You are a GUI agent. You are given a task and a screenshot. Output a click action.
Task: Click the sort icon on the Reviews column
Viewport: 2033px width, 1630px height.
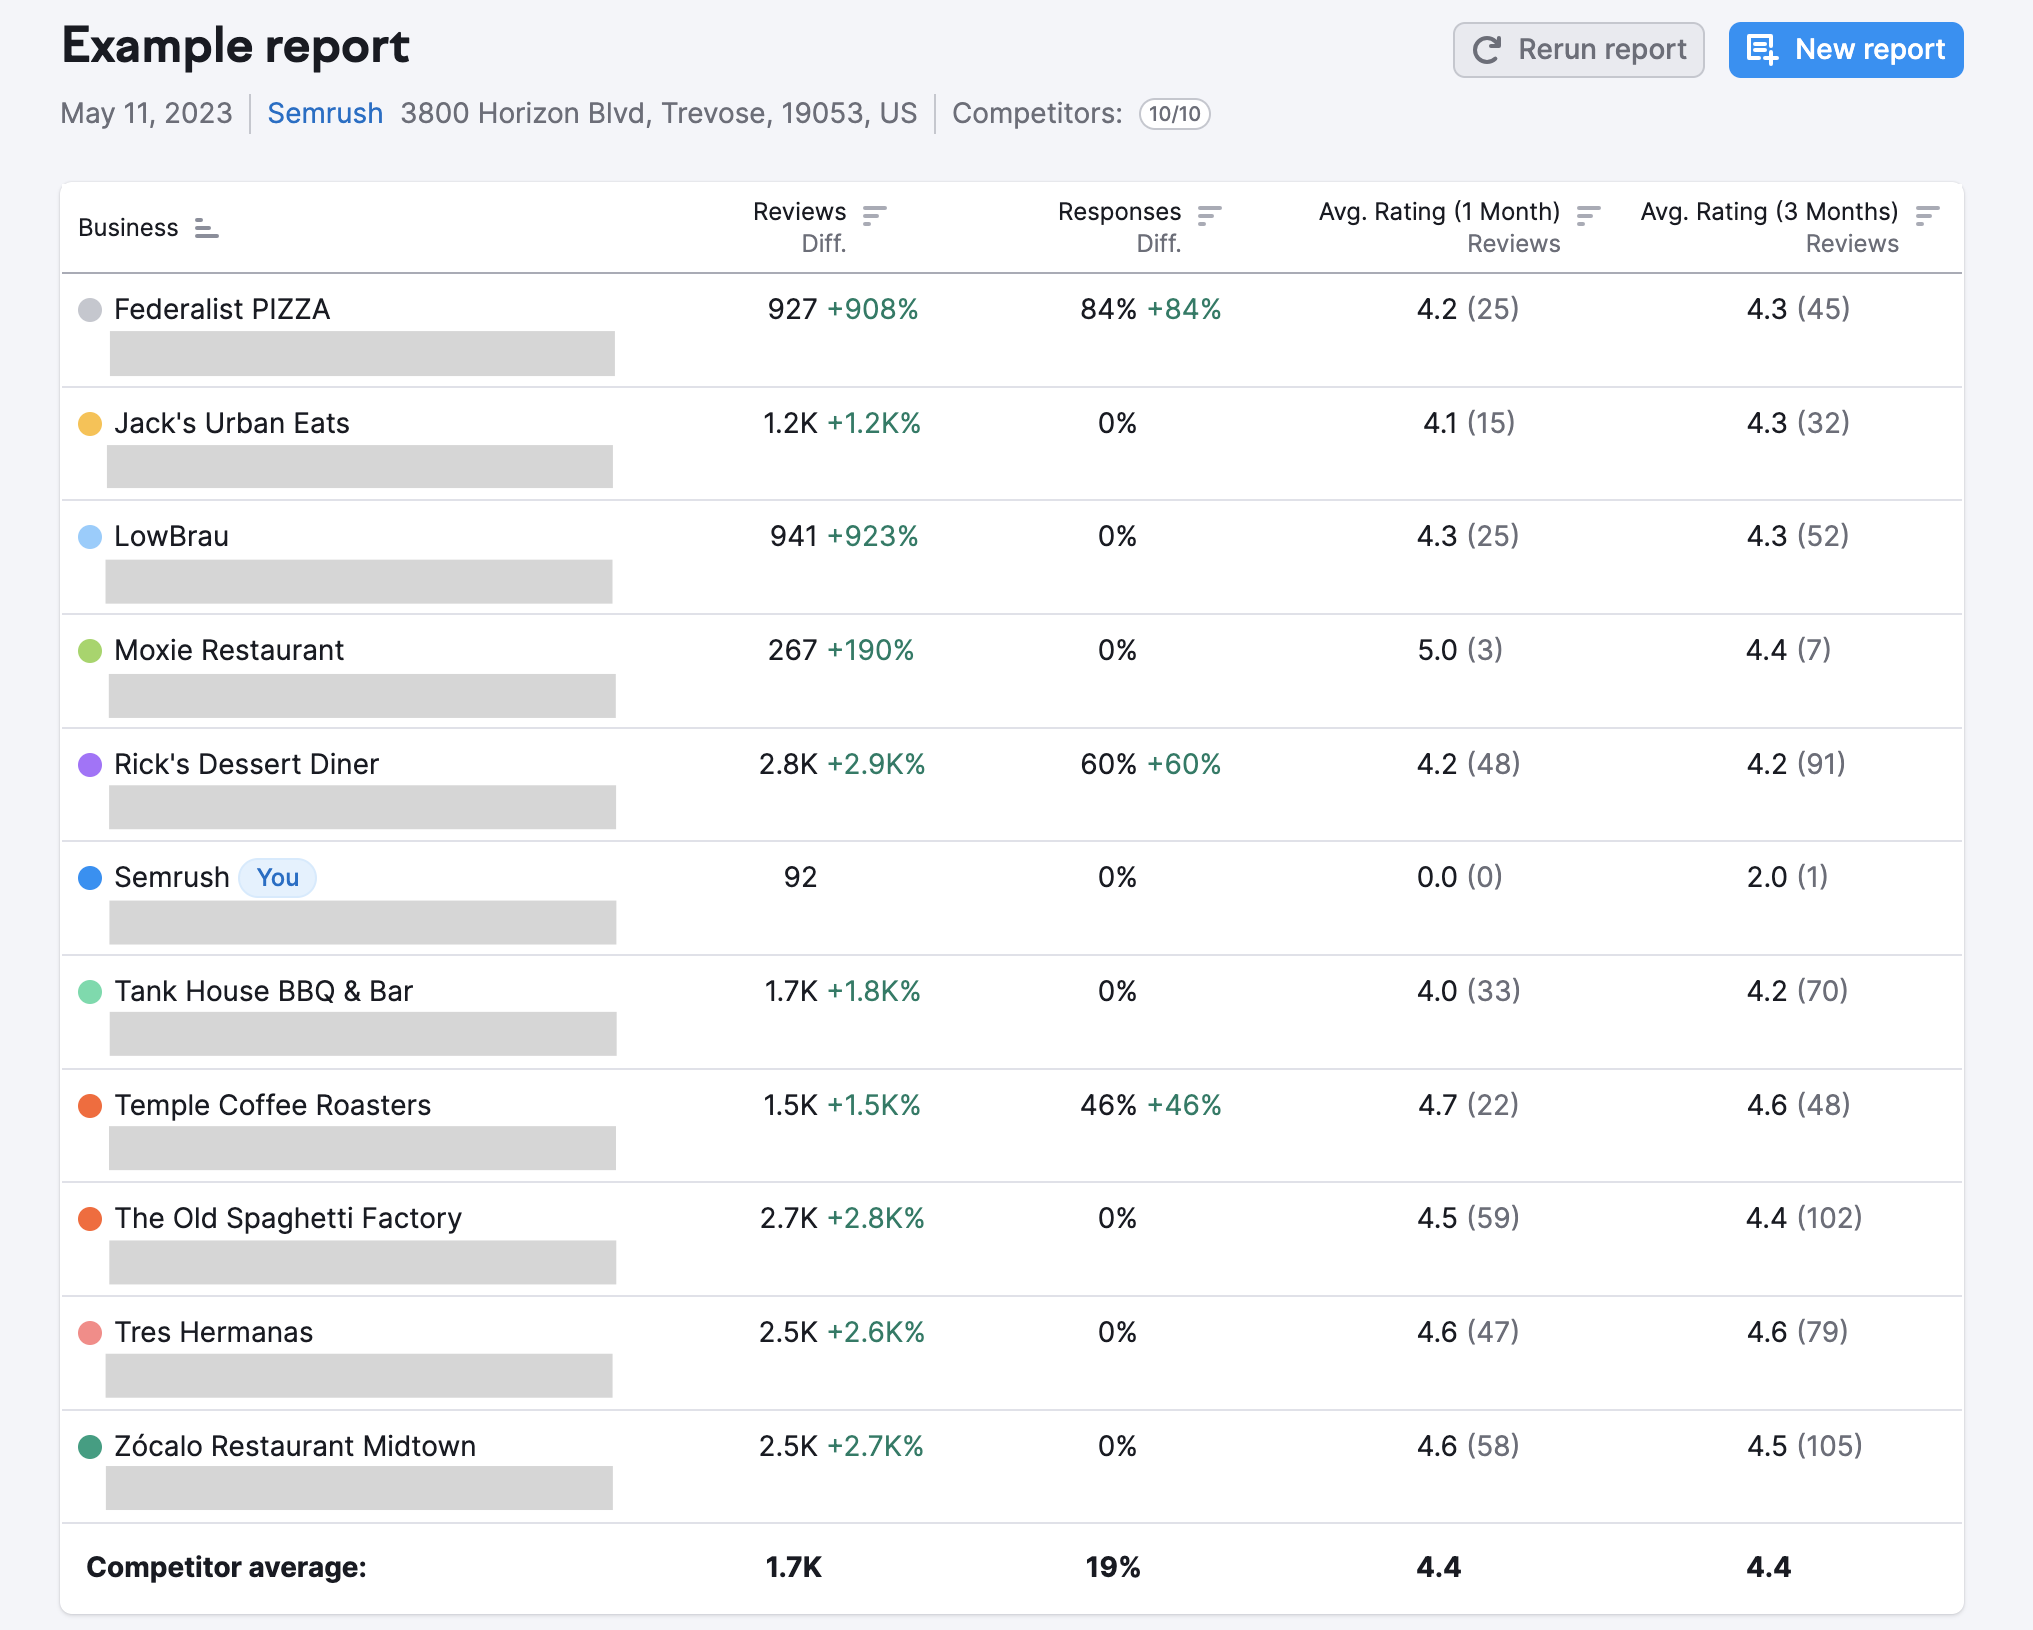[874, 213]
